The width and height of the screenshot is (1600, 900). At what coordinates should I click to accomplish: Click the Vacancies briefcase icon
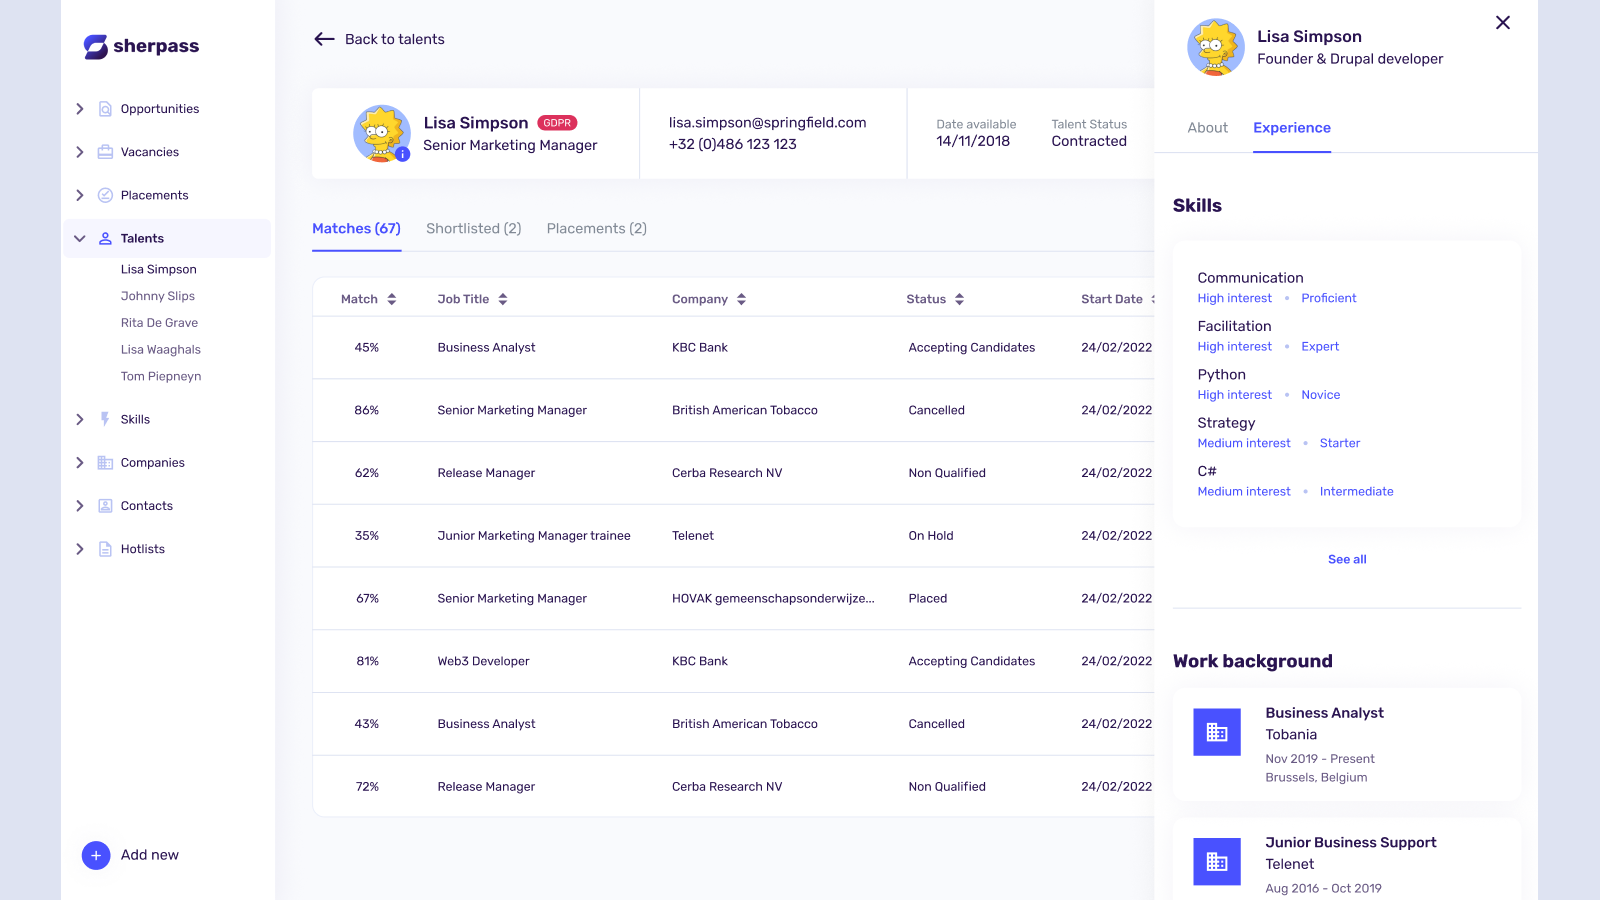[105, 152]
